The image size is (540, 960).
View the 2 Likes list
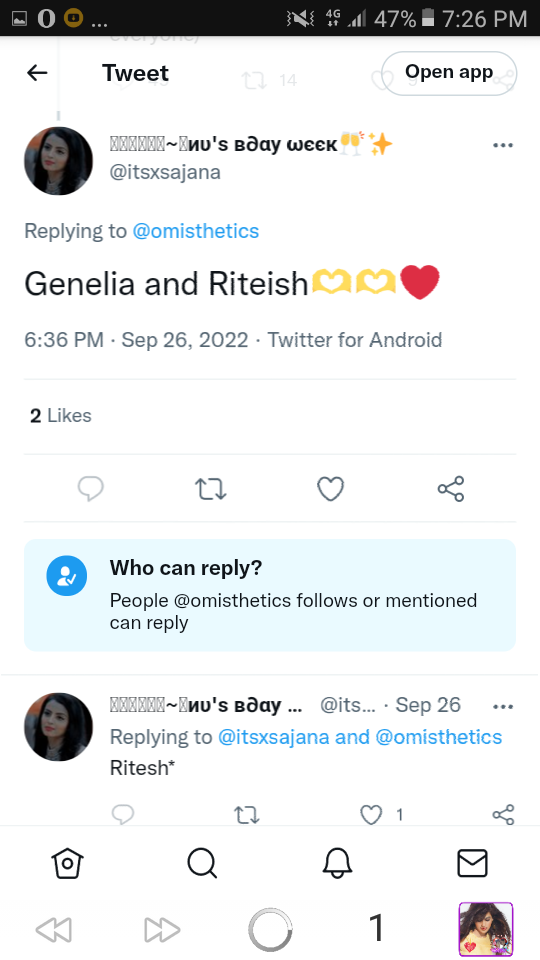[x=61, y=416]
